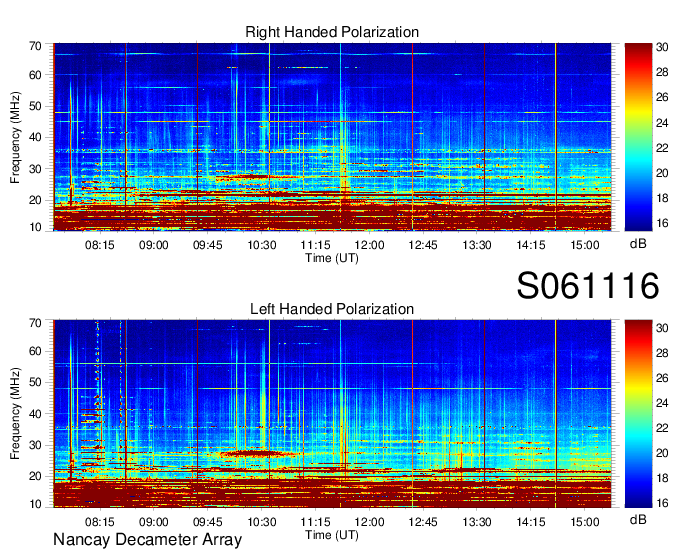Click the Right Handed plot dB color bar

[x=638, y=137]
